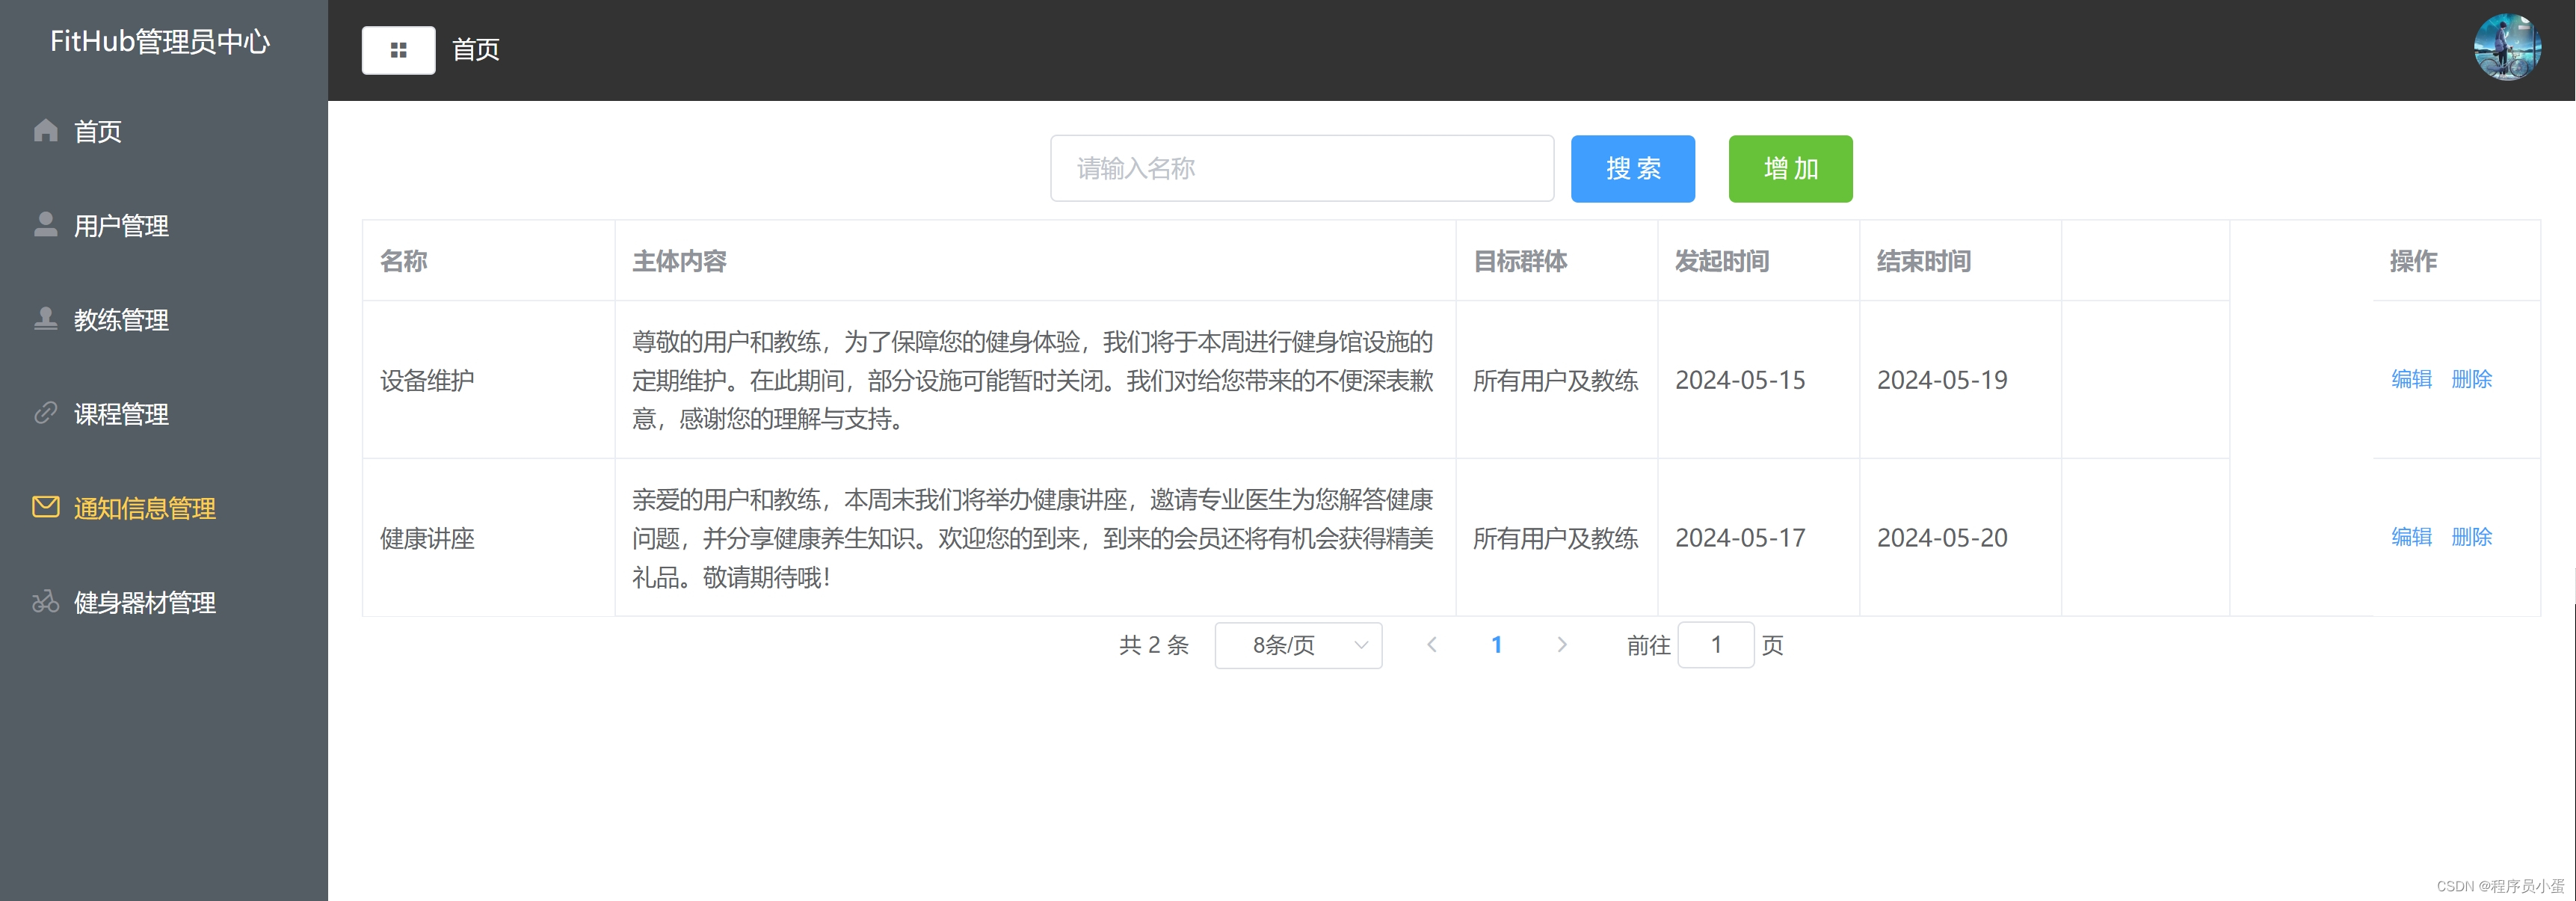Viewport: 2576px width, 901px height.
Task: Edit the 设备维护 notification row
Action: click(2410, 379)
